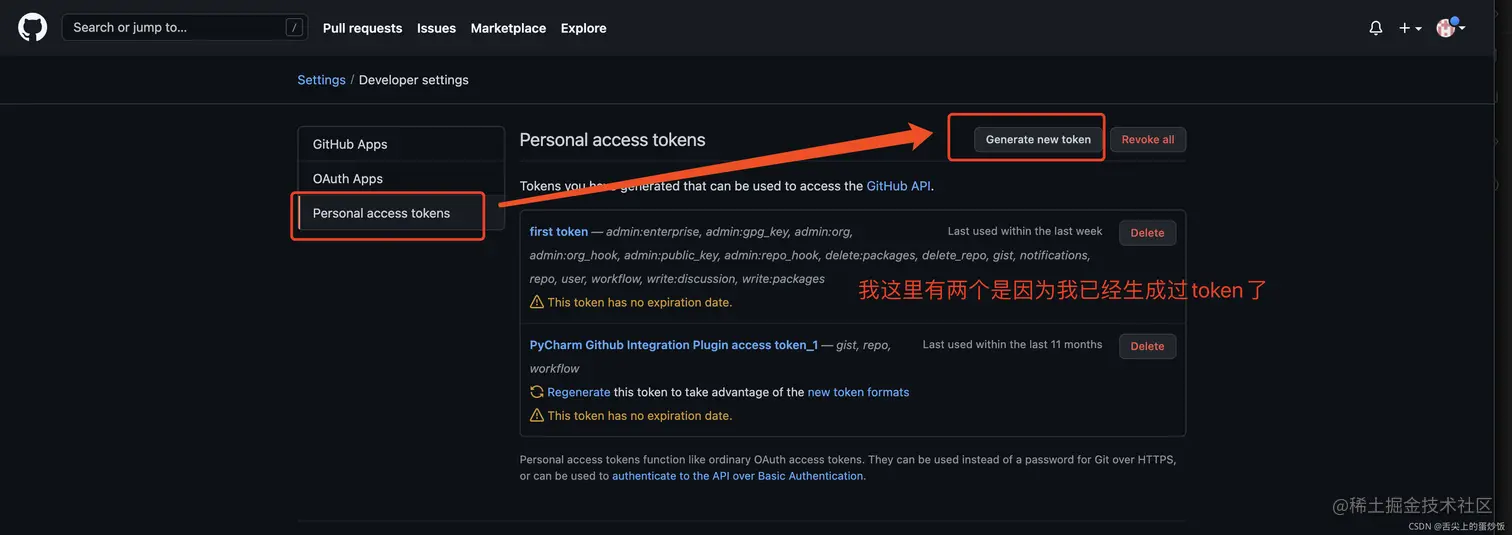This screenshot has height=535, width=1512.
Task: Open Explore in the top nav
Action: pyautogui.click(x=583, y=28)
